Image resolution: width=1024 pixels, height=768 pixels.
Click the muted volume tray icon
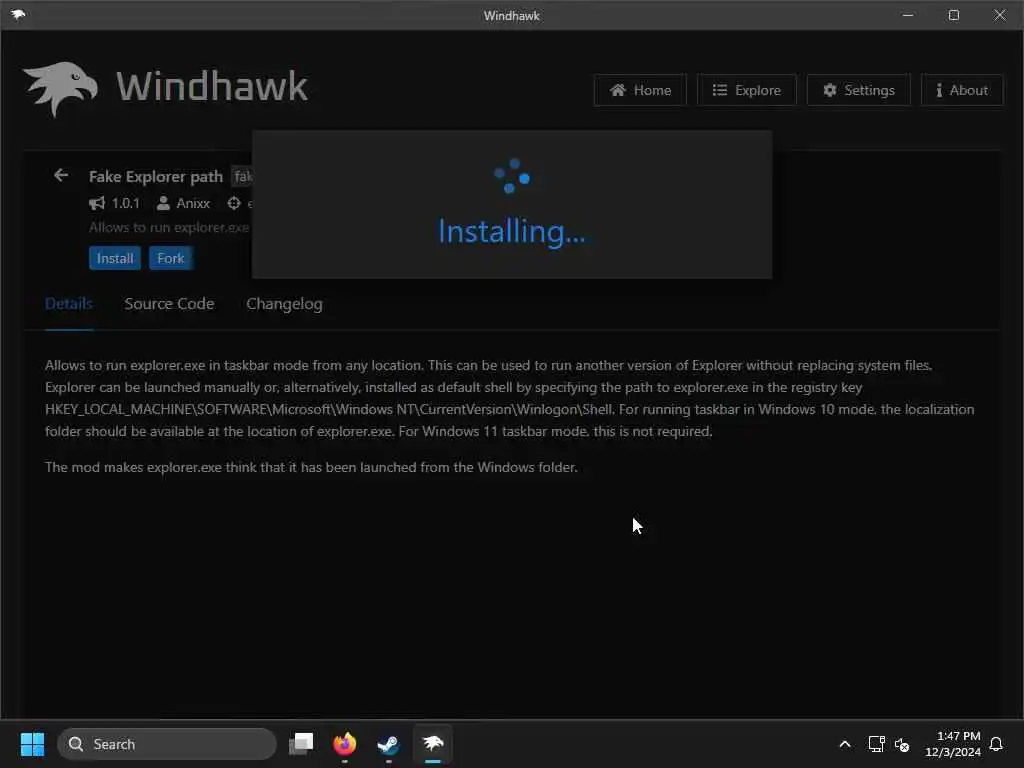pos(902,744)
